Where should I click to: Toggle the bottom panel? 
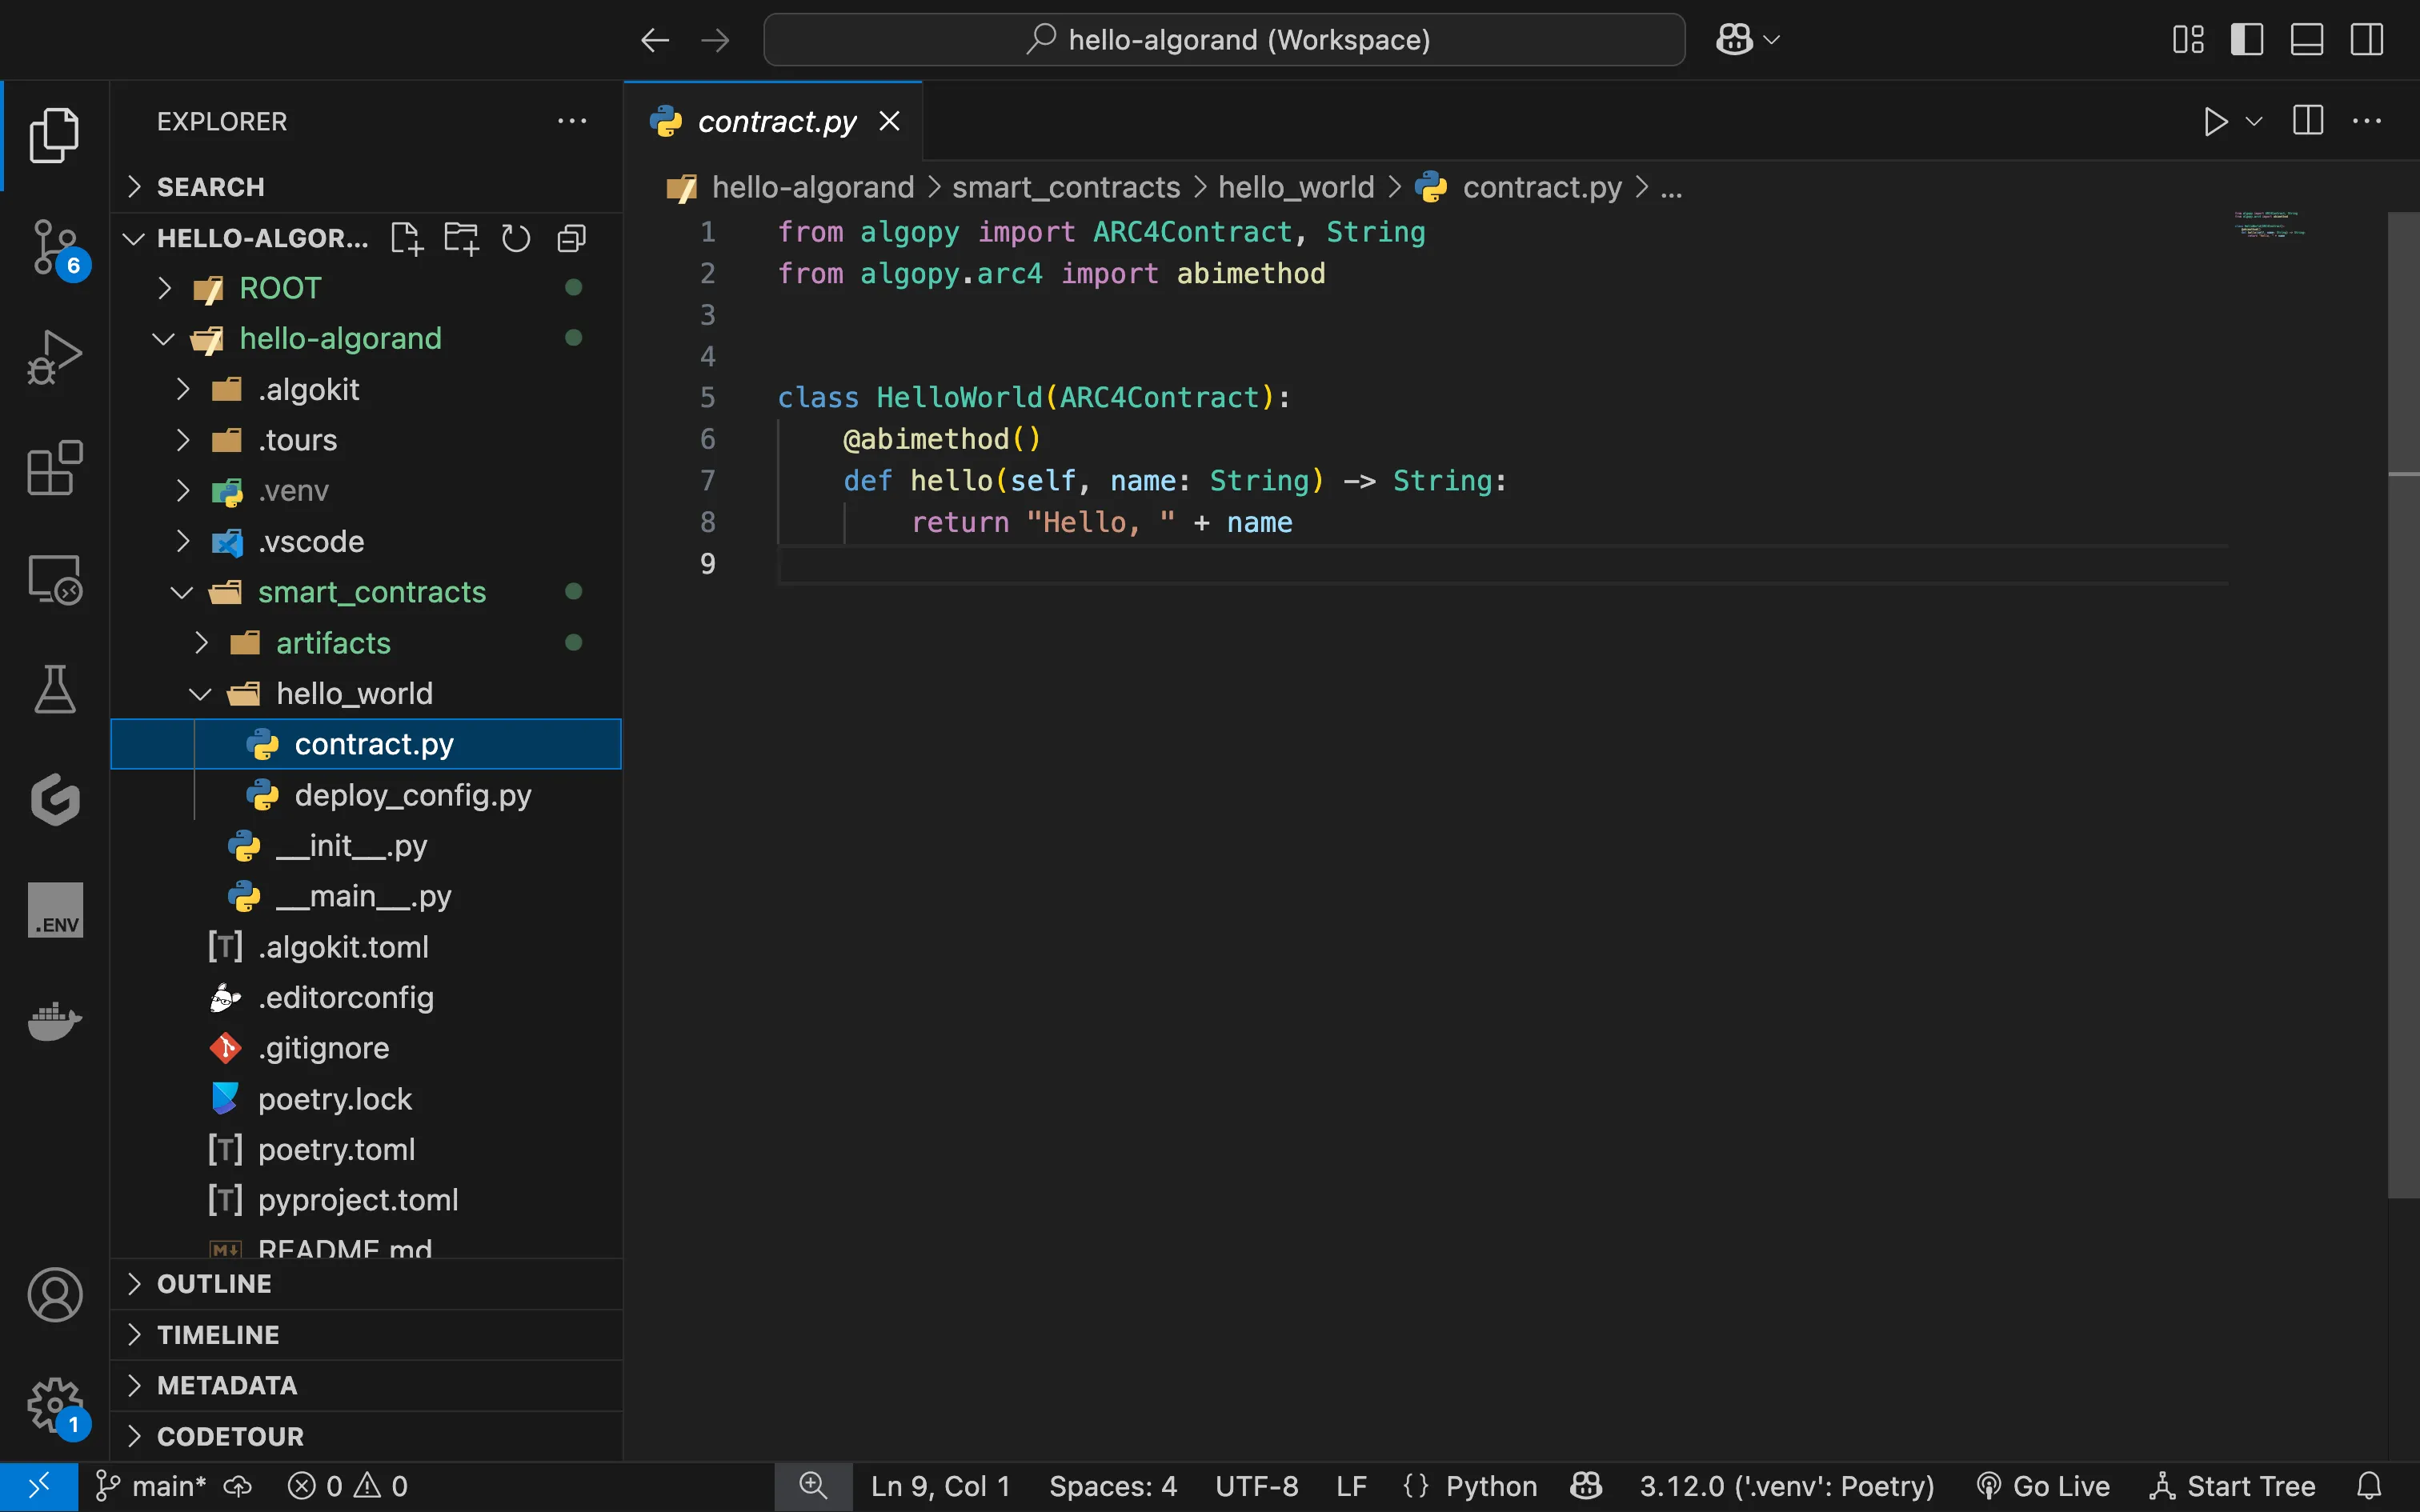click(x=2306, y=40)
